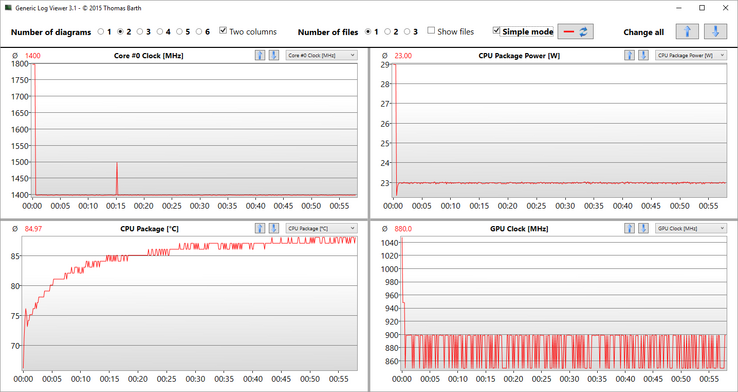Image resolution: width=738 pixels, height=392 pixels.
Task: Select 4 for number of diagrams
Action: pyautogui.click(x=160, y=32)
